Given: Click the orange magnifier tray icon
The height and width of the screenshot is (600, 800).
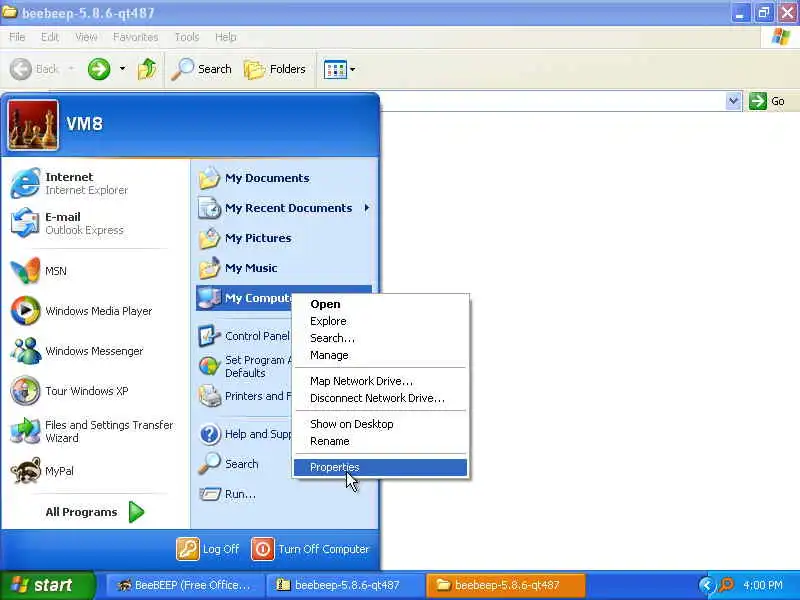Looking at the screenshot, I should (x=726, y=585).
